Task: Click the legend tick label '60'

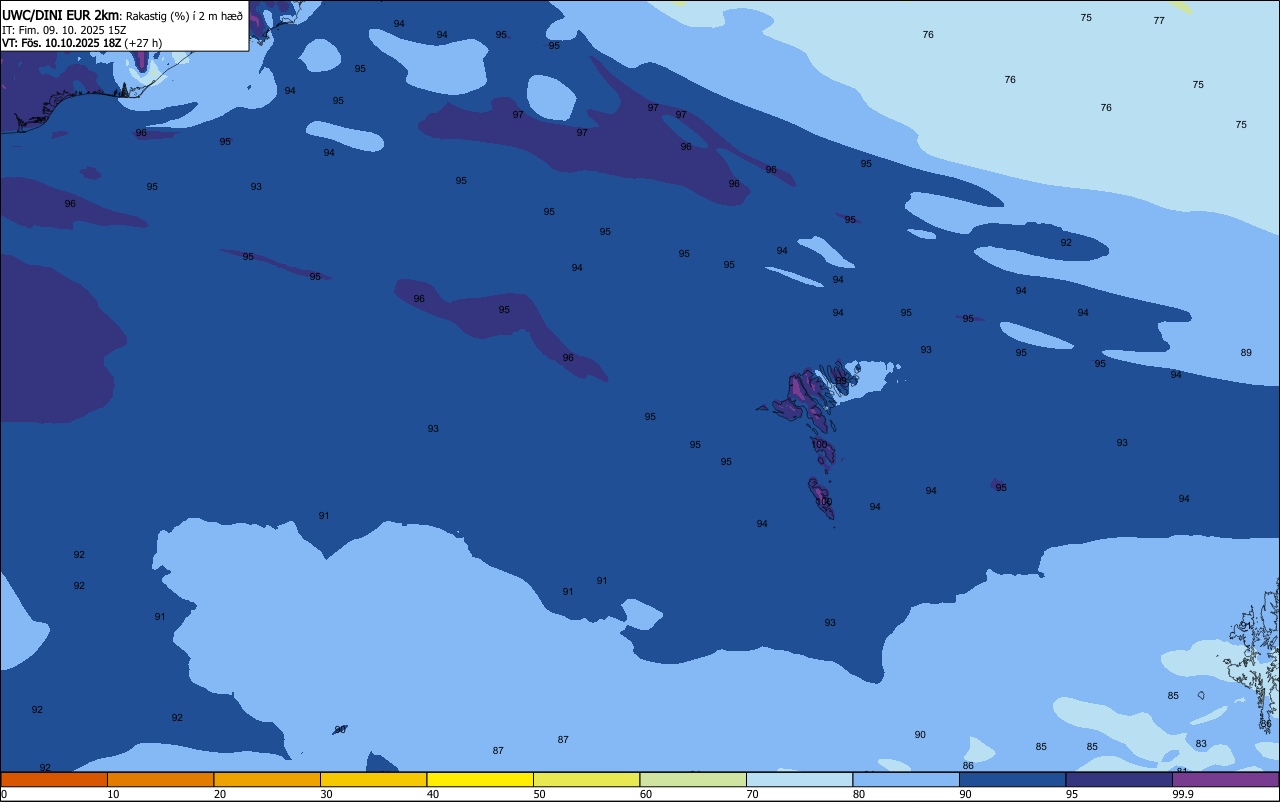Action: (x=646, y=794)
